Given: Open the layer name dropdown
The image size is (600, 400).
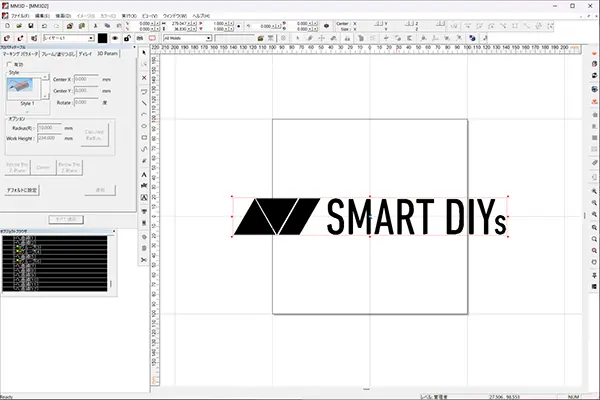Looking at the screenshot, I should 91,38.
